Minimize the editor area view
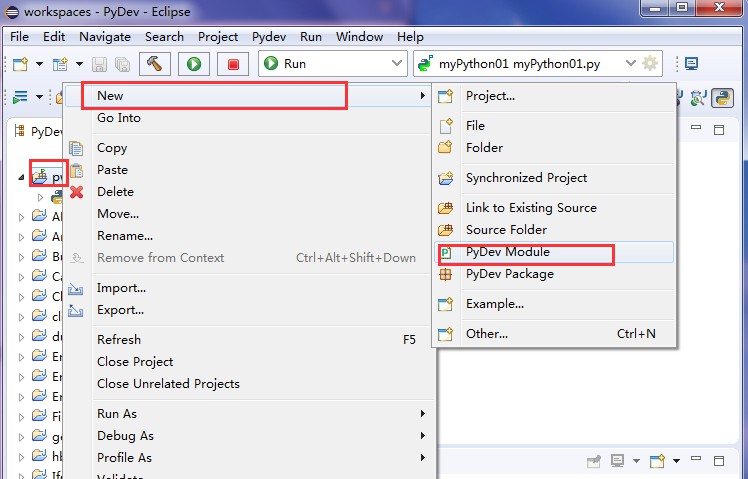The height and width of the screenshot is (479, 748). [696, 127]
